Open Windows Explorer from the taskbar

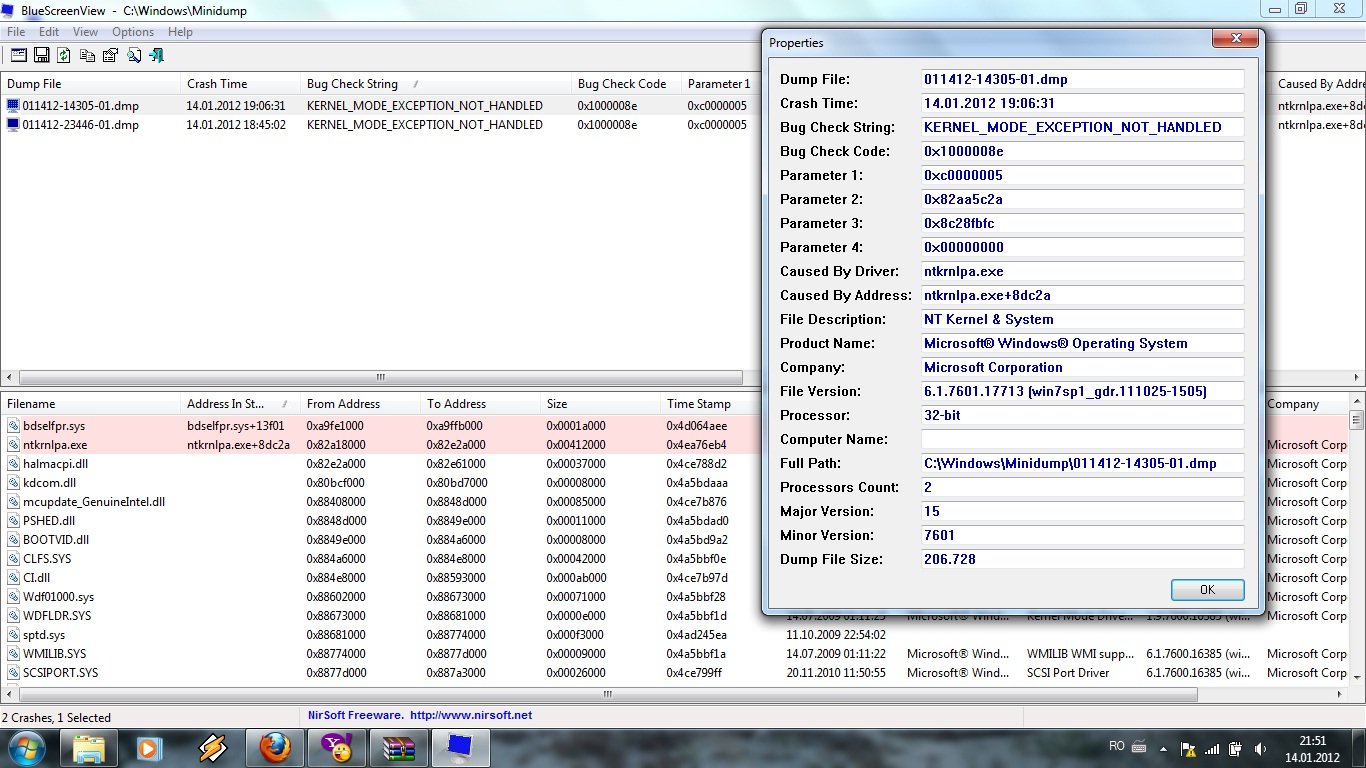(89, 748)
